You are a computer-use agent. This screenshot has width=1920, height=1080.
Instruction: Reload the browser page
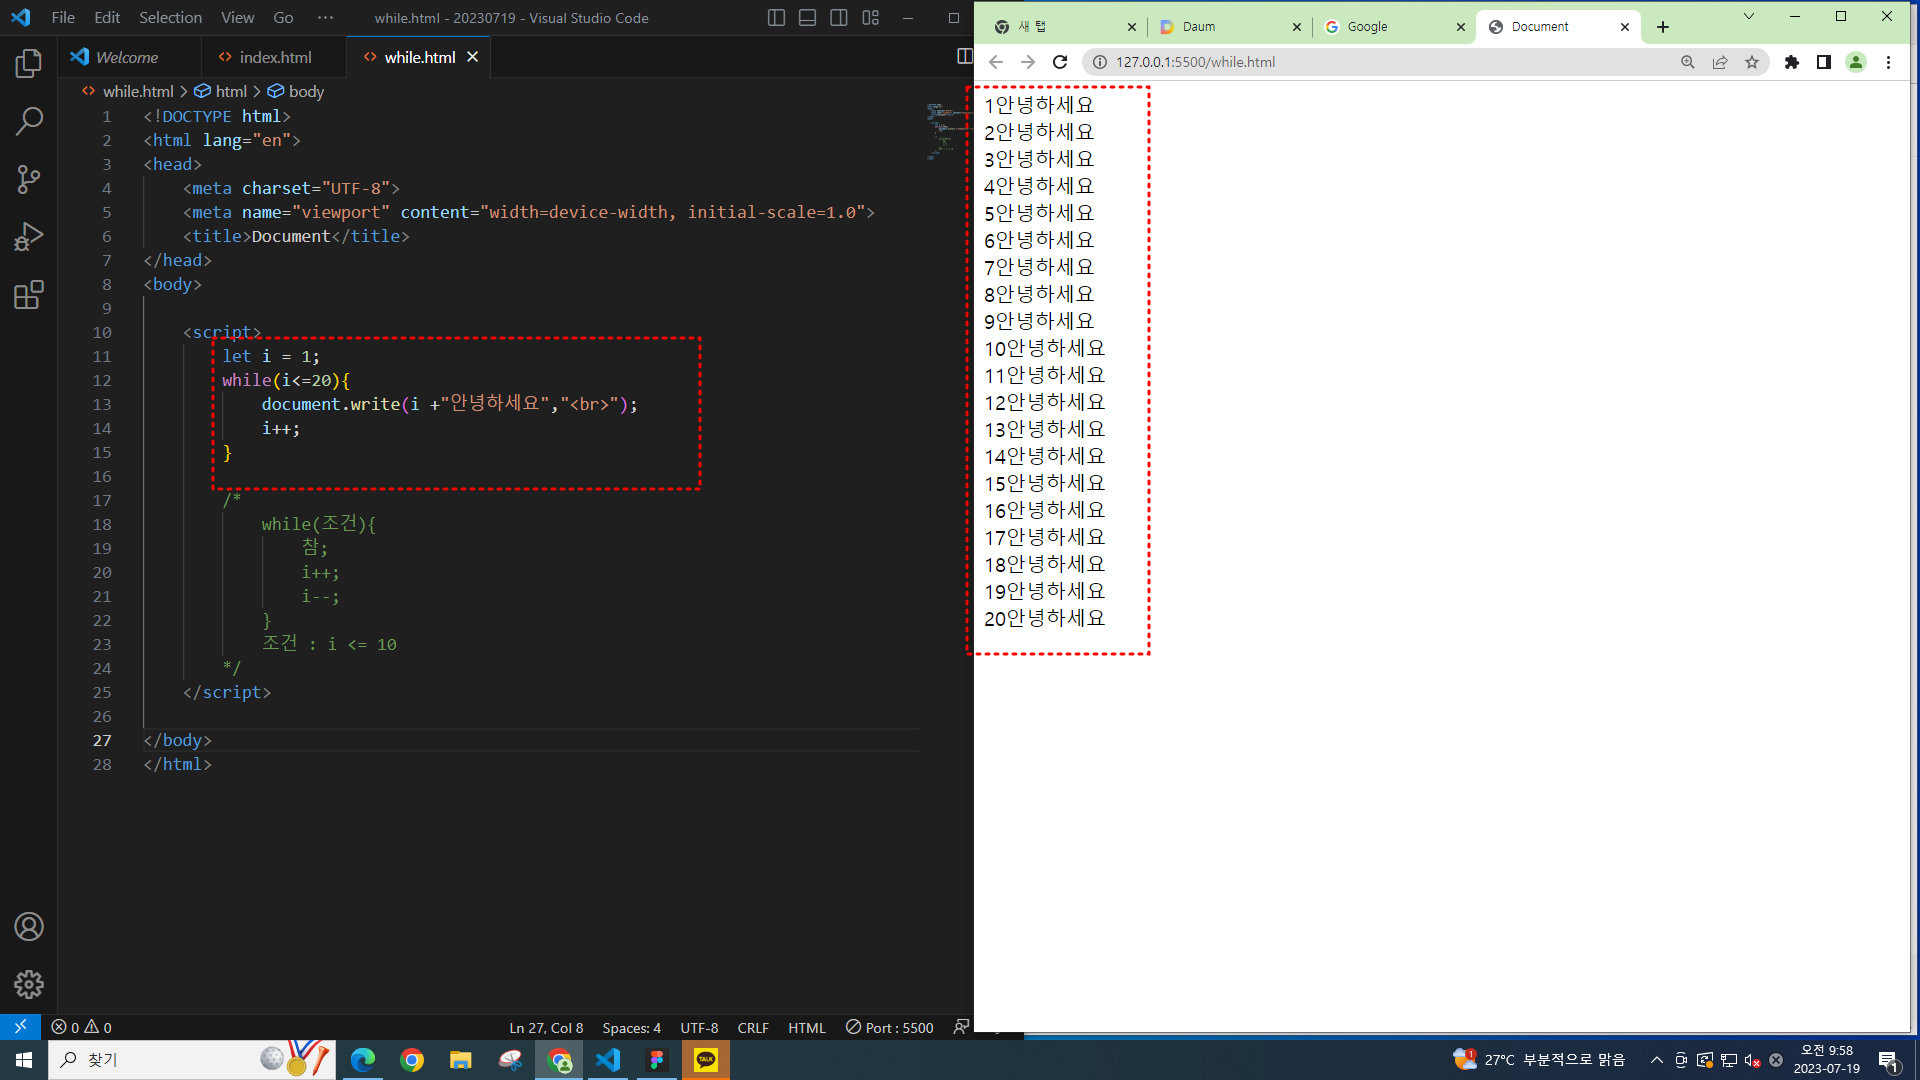[x=1060, y=62]
